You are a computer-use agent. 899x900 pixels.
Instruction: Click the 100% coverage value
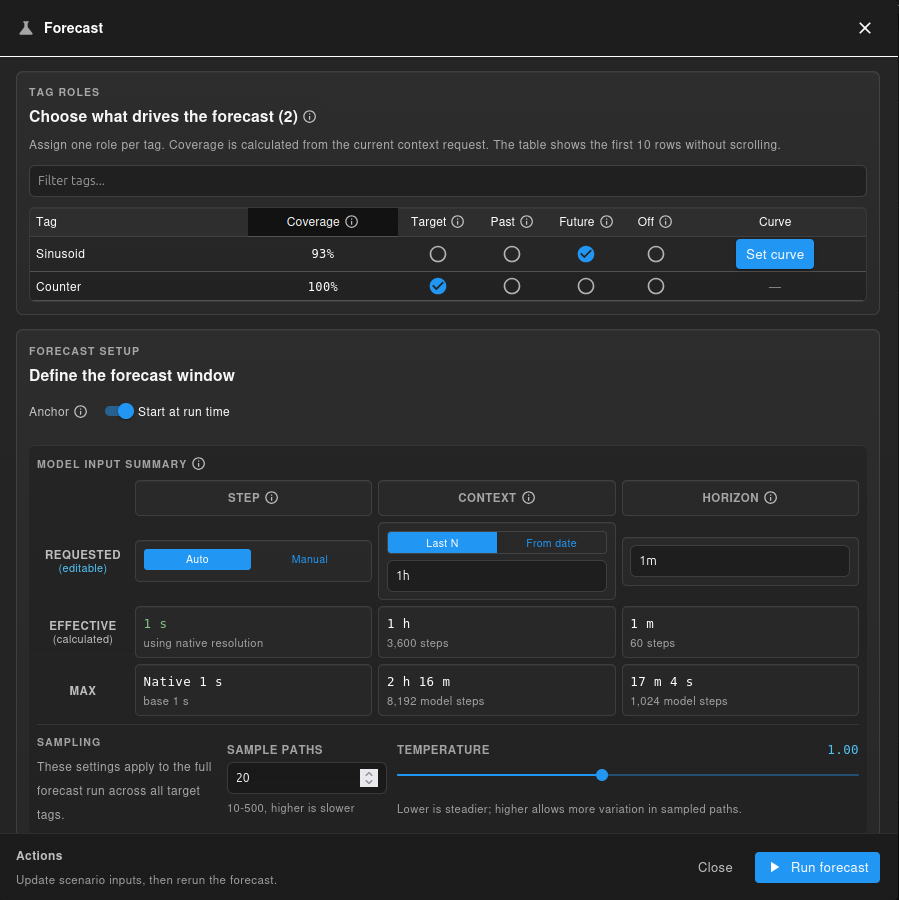coord(323,286)
